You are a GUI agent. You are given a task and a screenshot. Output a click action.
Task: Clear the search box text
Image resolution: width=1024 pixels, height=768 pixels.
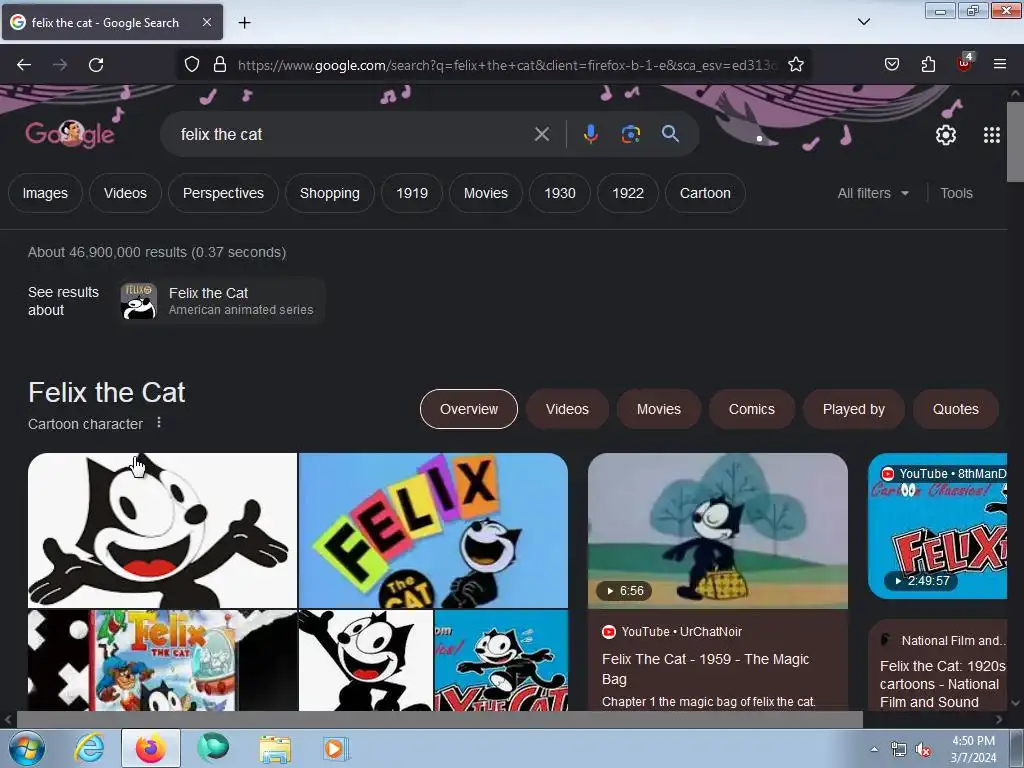[x=541, y=134]
